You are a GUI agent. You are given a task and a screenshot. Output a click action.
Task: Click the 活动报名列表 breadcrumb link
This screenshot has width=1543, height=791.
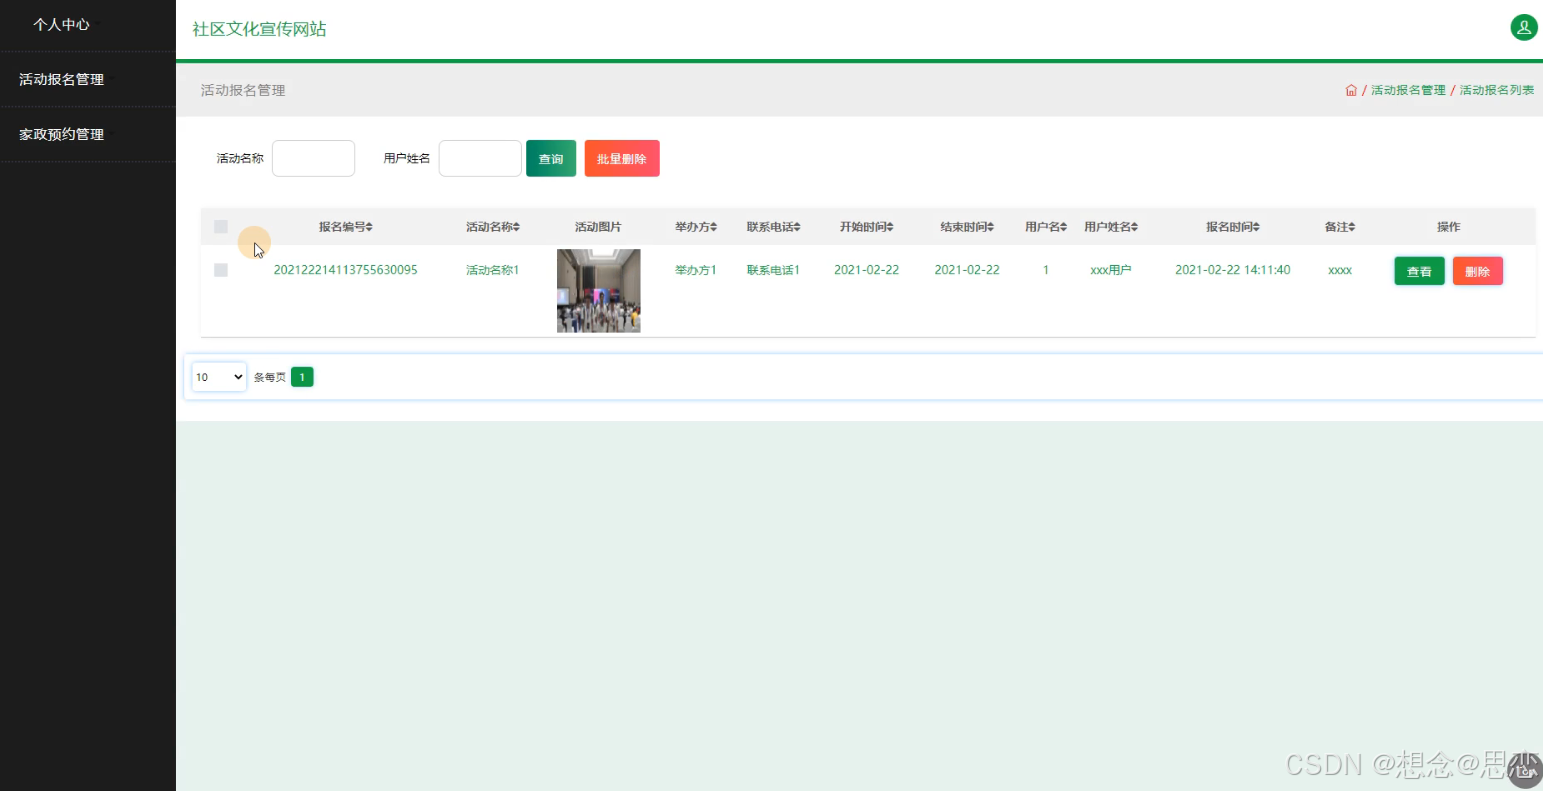[x=1497, y=90]
